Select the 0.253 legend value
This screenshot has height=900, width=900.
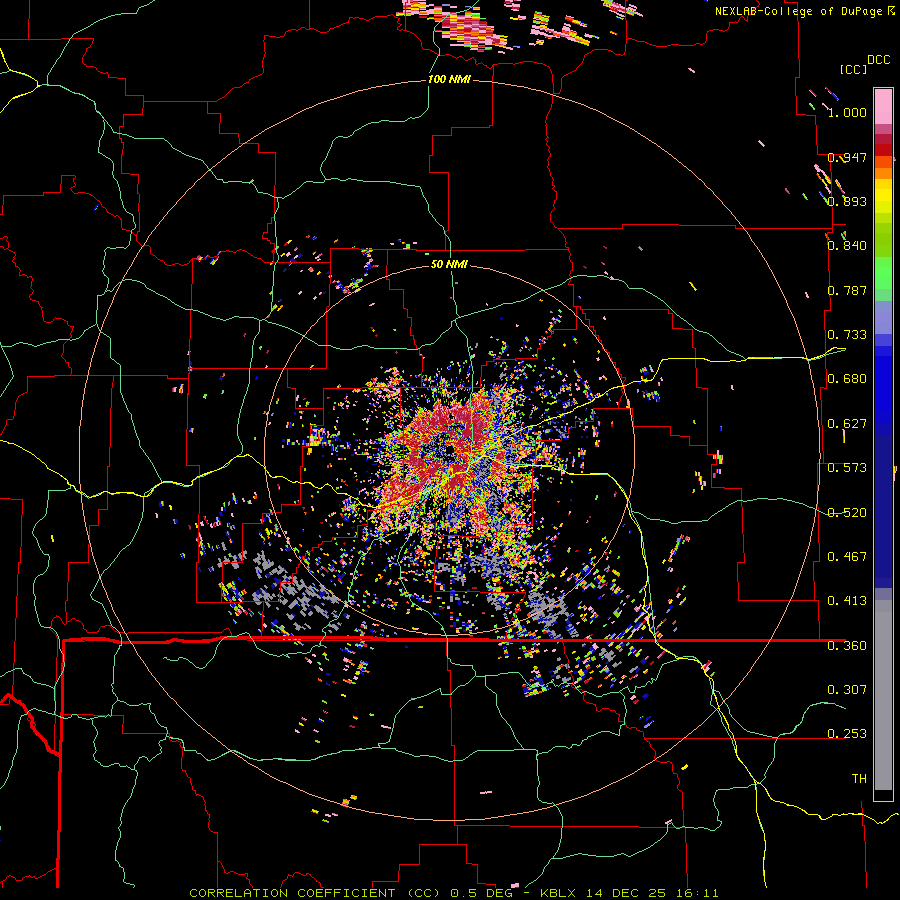click(847, 734)
